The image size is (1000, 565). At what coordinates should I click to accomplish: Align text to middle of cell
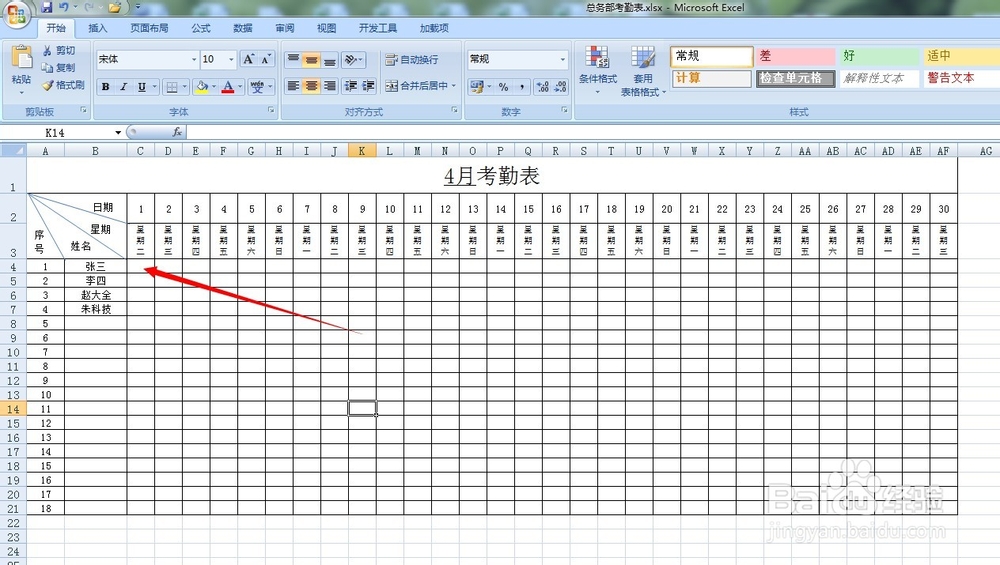click(311, 60)
